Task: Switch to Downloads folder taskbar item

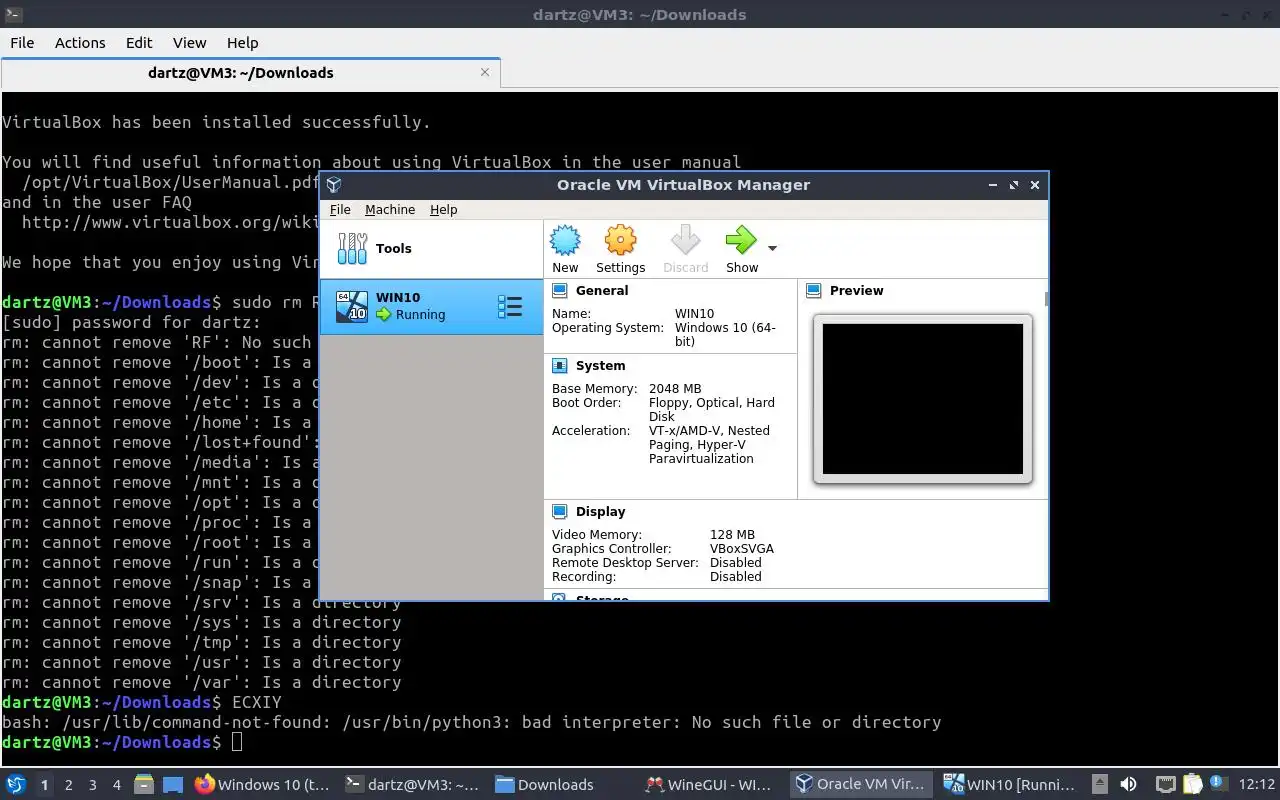Action: pos(562,785)
